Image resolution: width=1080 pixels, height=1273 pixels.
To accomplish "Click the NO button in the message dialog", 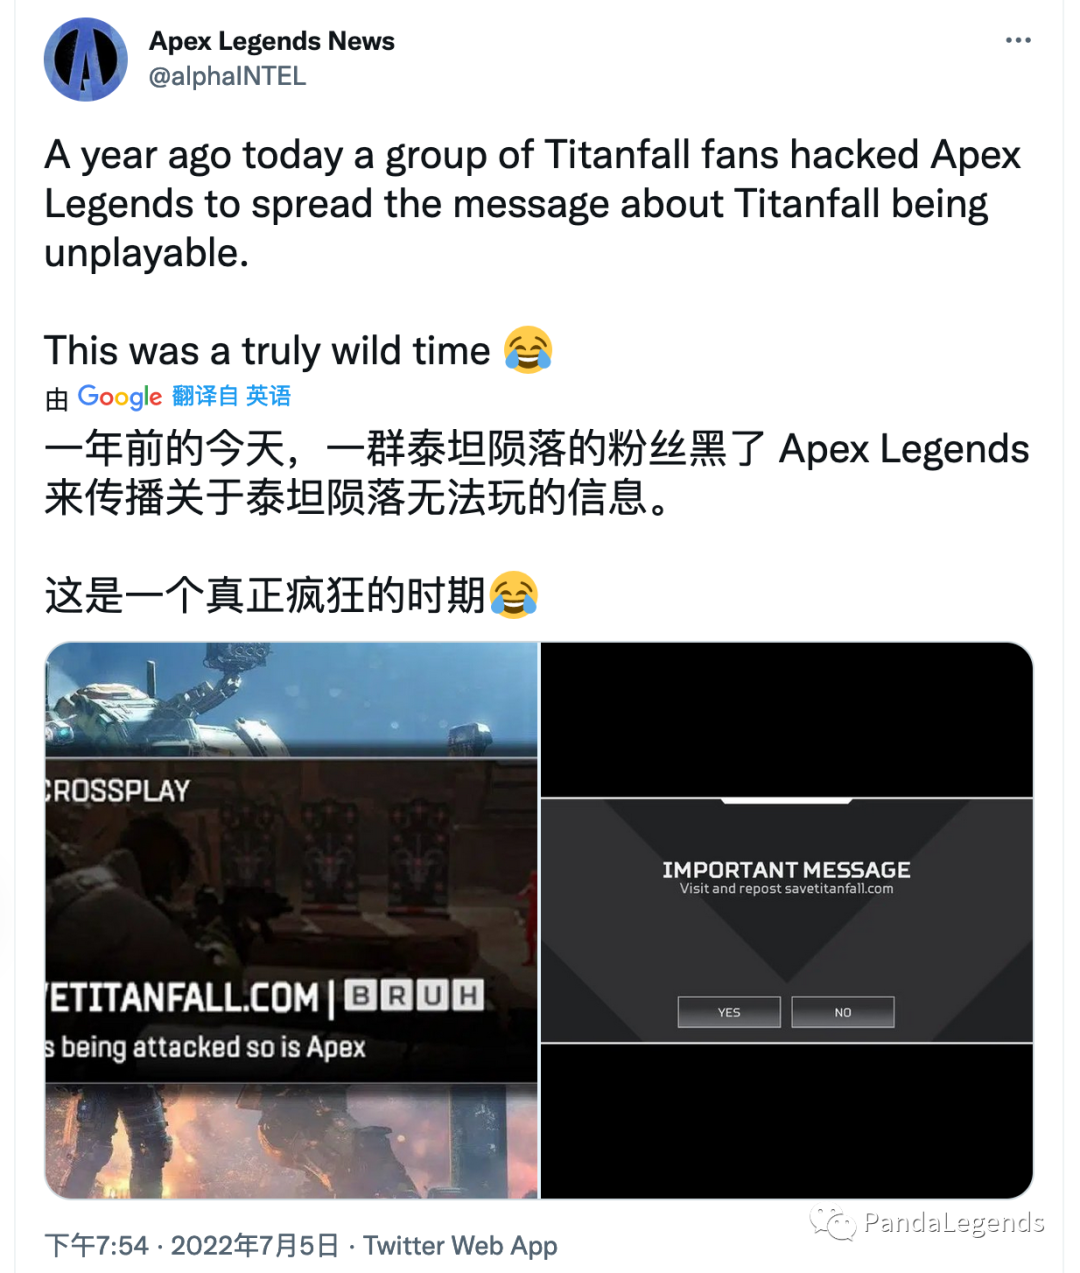I will coord(843,1012).
